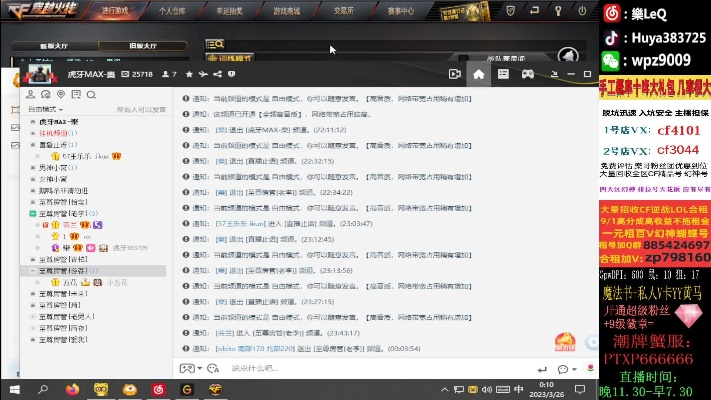Switch to the 新版大厅 lobby tab
711x400 pixels.
point(54,46)
